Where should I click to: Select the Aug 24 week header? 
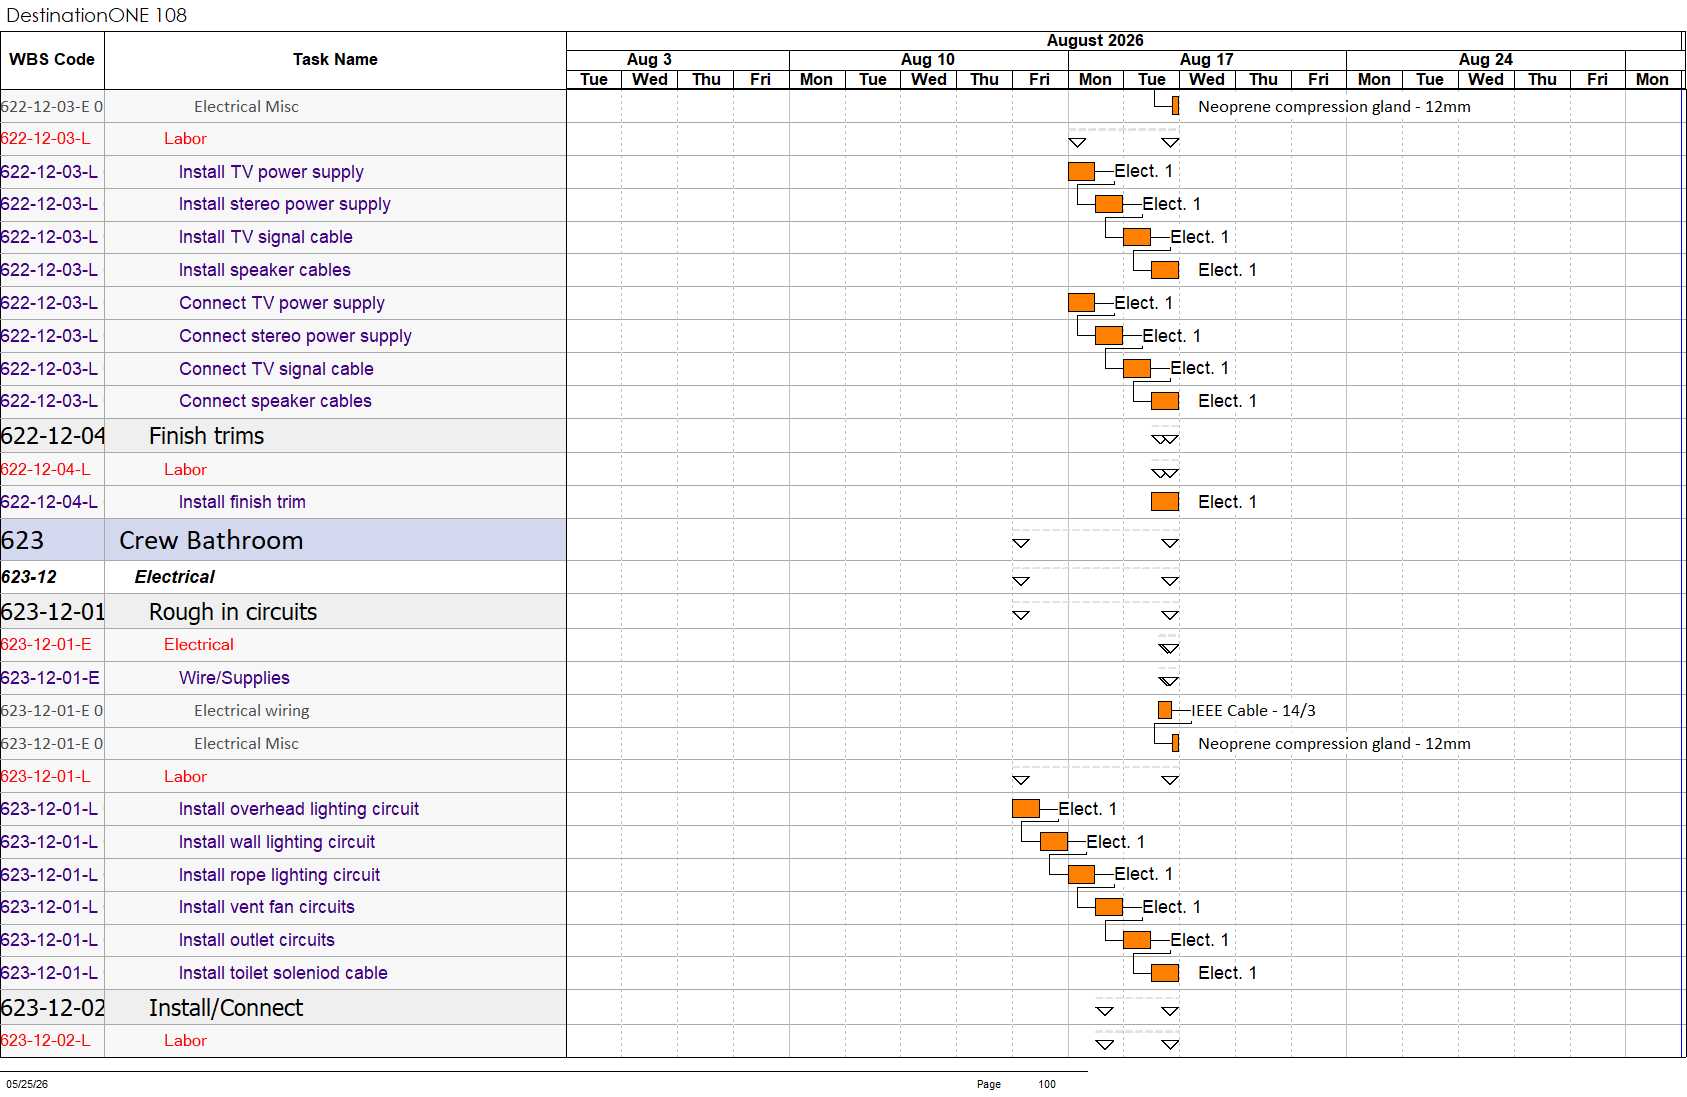1485,60
